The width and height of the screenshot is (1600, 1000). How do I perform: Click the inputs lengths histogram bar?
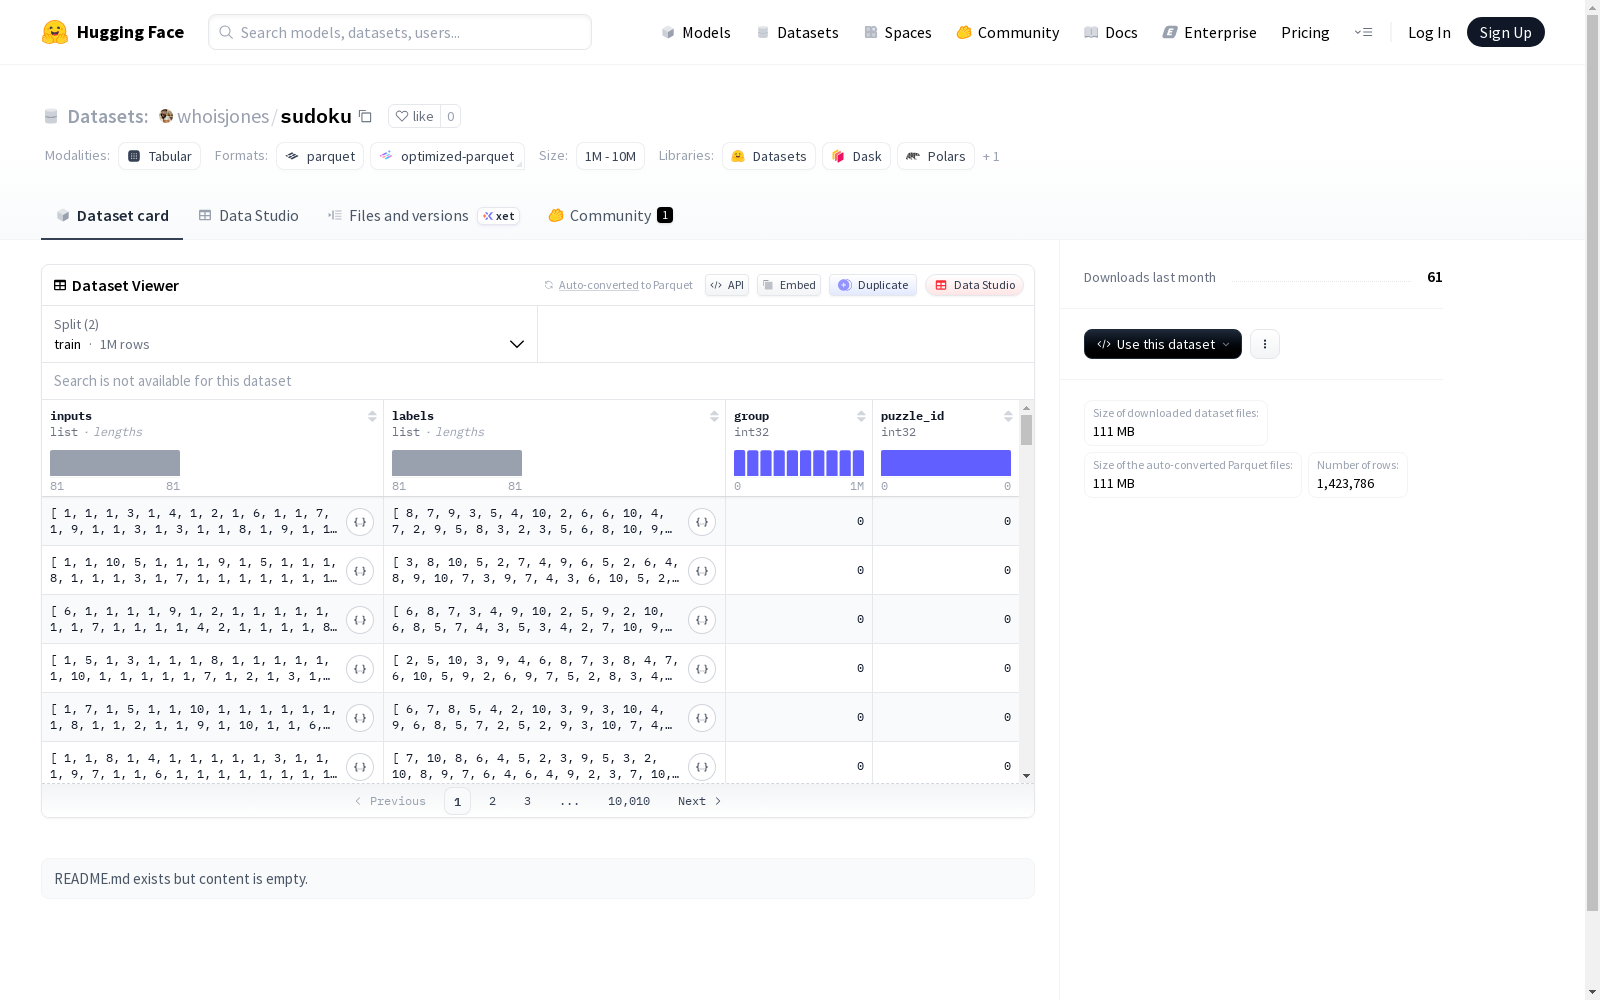click(115, 463)
